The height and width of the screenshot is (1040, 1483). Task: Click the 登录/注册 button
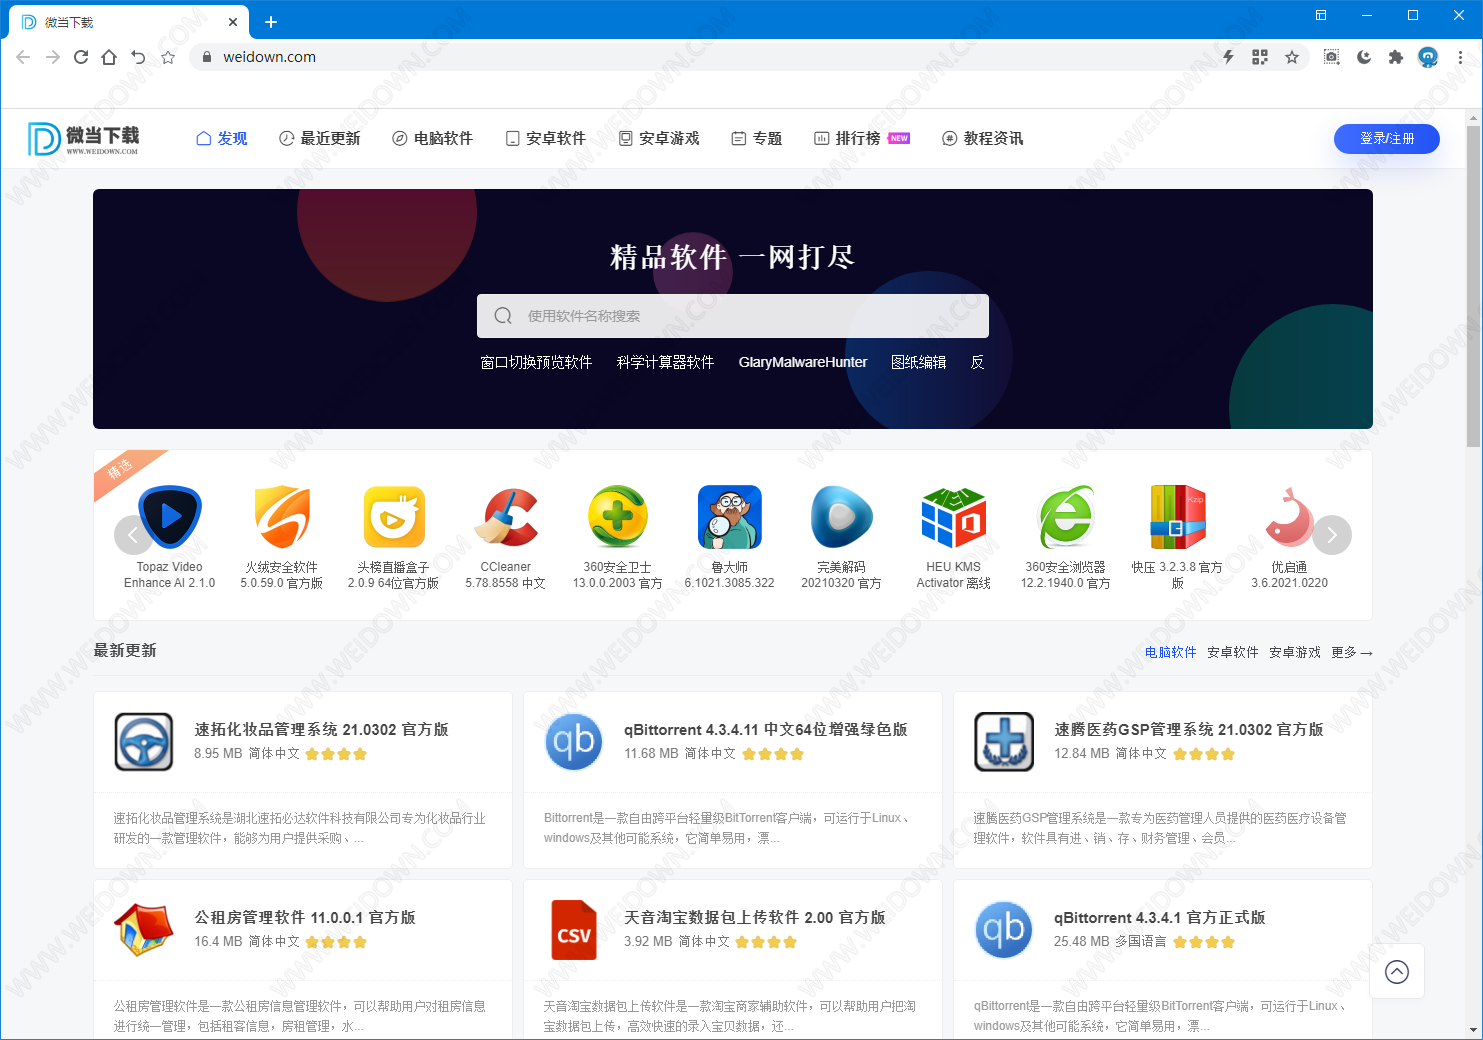1386,138
